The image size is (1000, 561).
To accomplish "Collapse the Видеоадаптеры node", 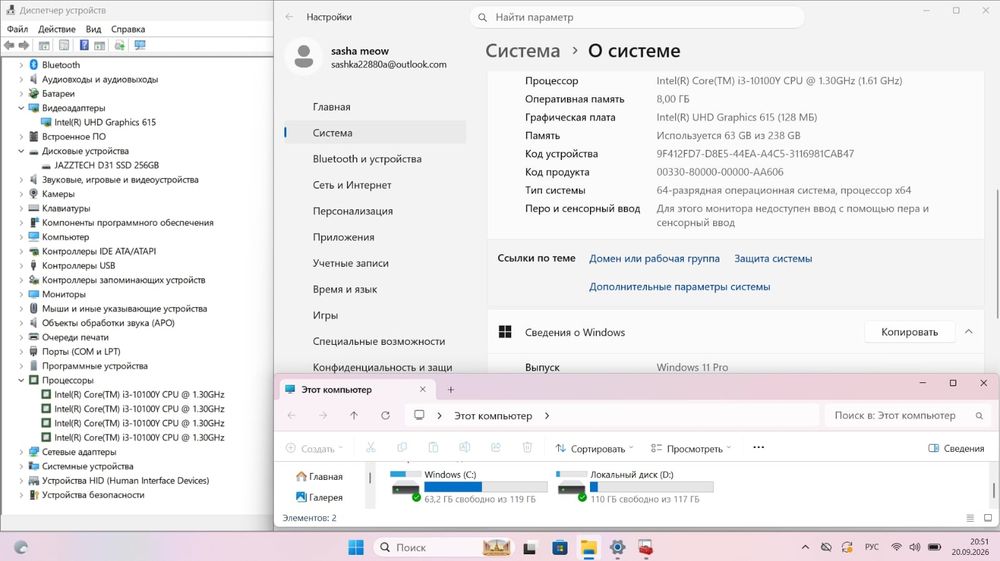I will (20, 108).
